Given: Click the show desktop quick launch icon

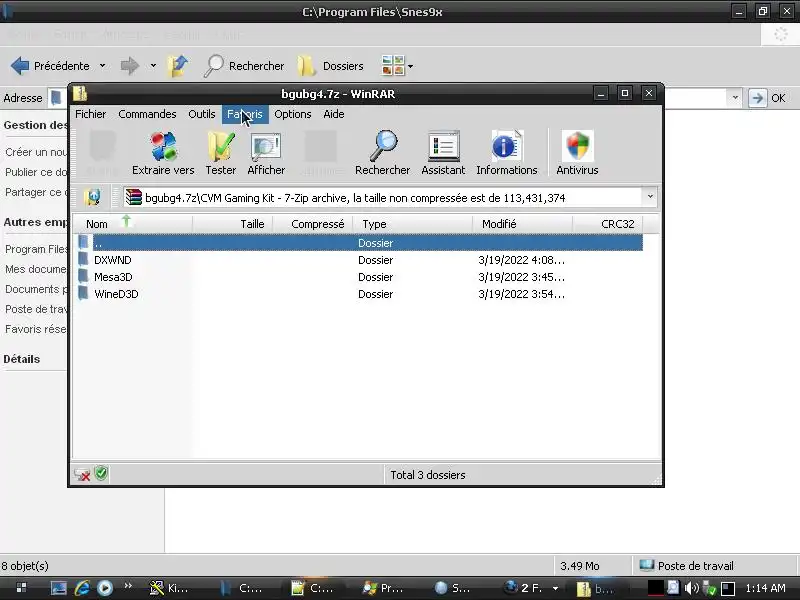Looking at the screenshot, I should point(59,588).
